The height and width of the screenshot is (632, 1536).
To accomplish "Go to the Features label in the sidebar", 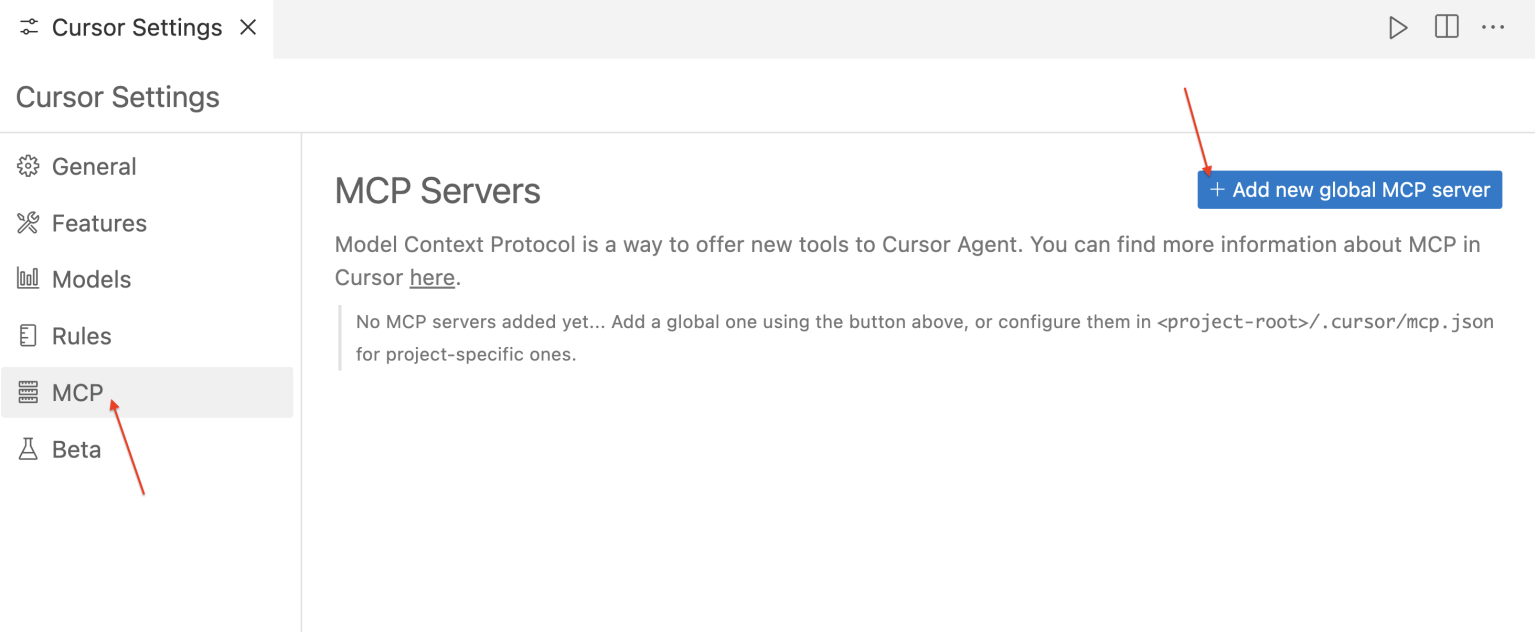I will [x=99, y=223].
